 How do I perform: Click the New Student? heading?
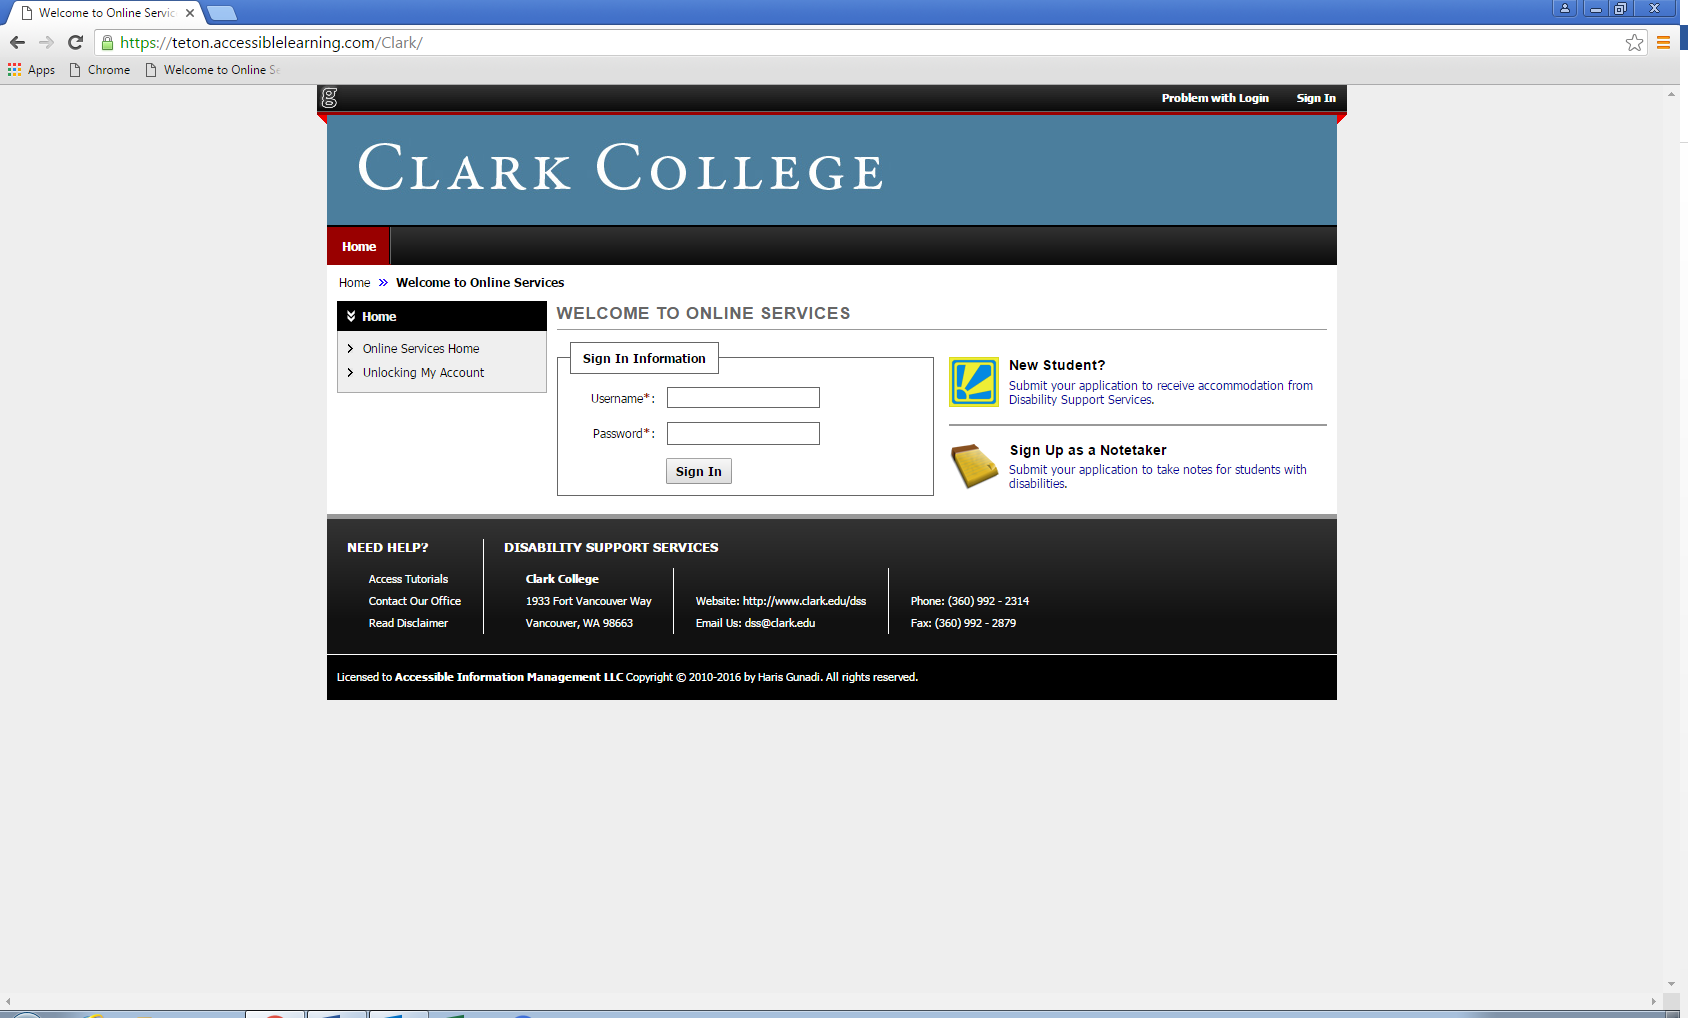[1057, 365]
